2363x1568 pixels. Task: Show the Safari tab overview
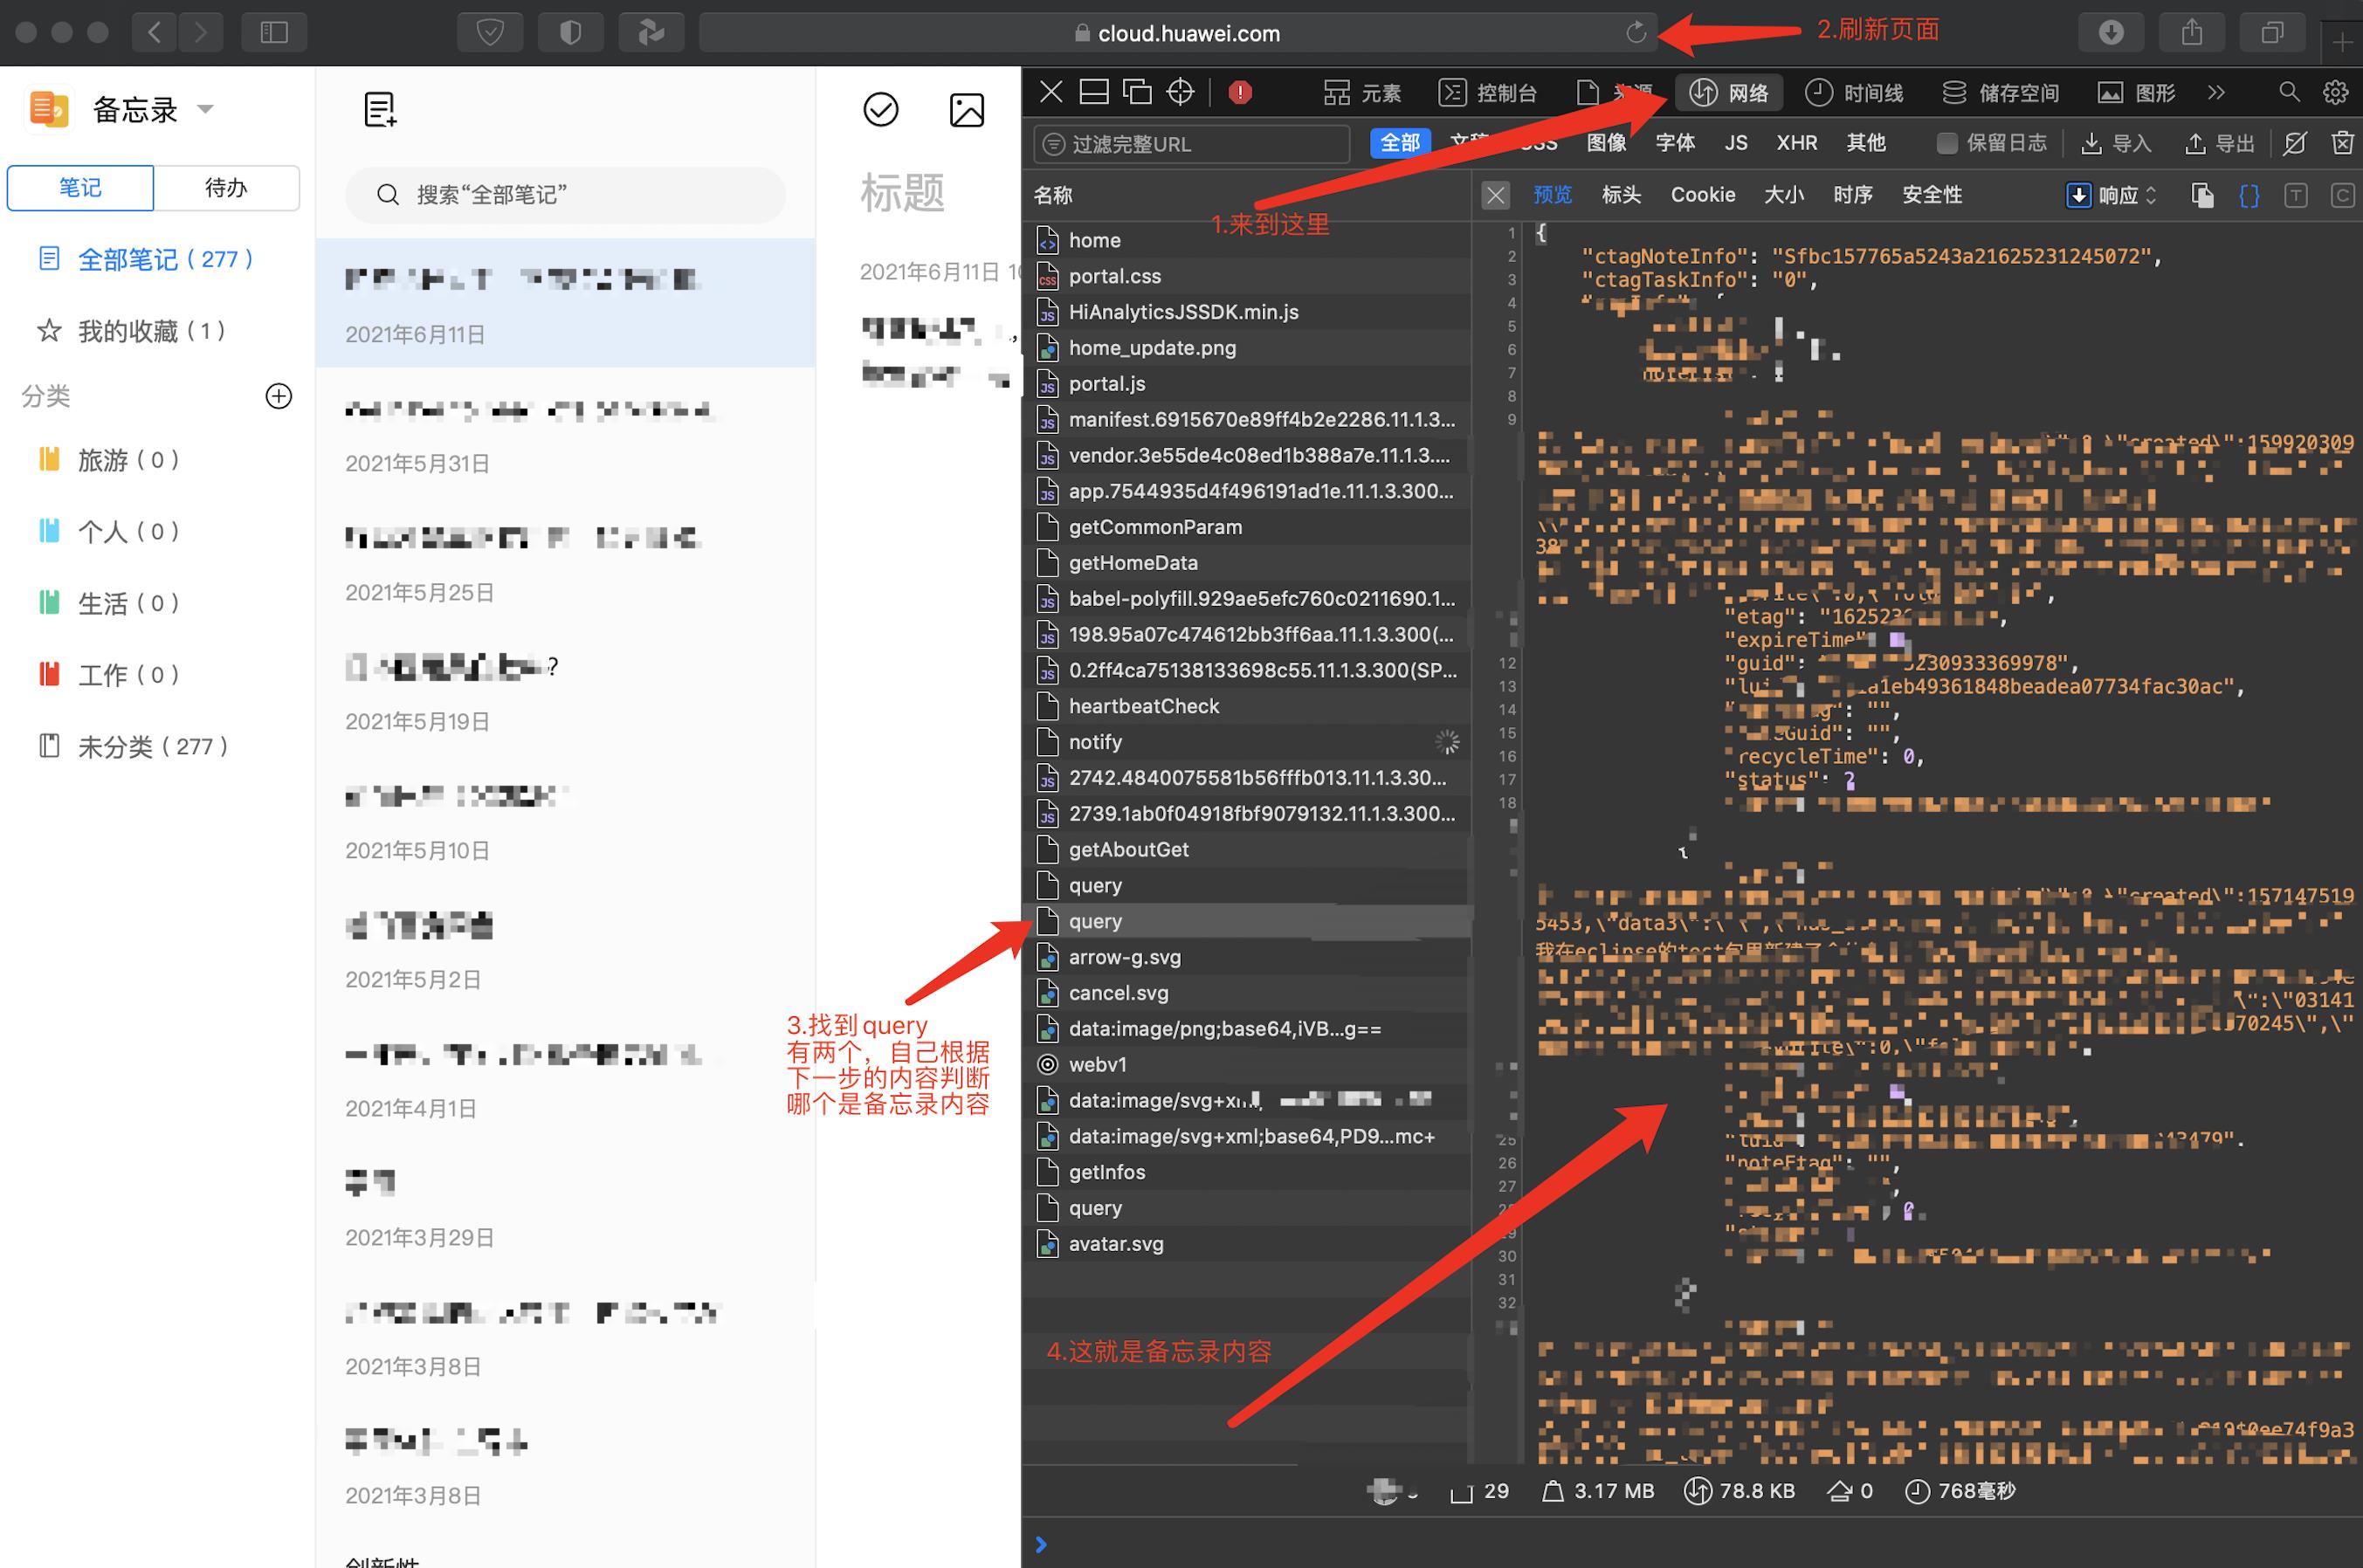click(x=2273, y=32)
